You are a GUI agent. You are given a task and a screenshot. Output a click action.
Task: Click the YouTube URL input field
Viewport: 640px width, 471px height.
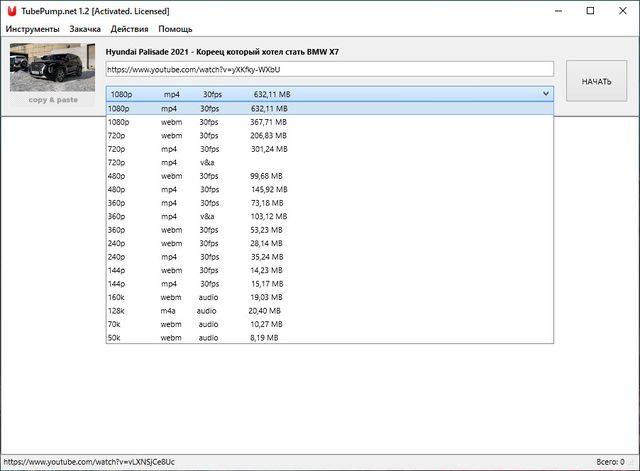[x=329, y=69]
